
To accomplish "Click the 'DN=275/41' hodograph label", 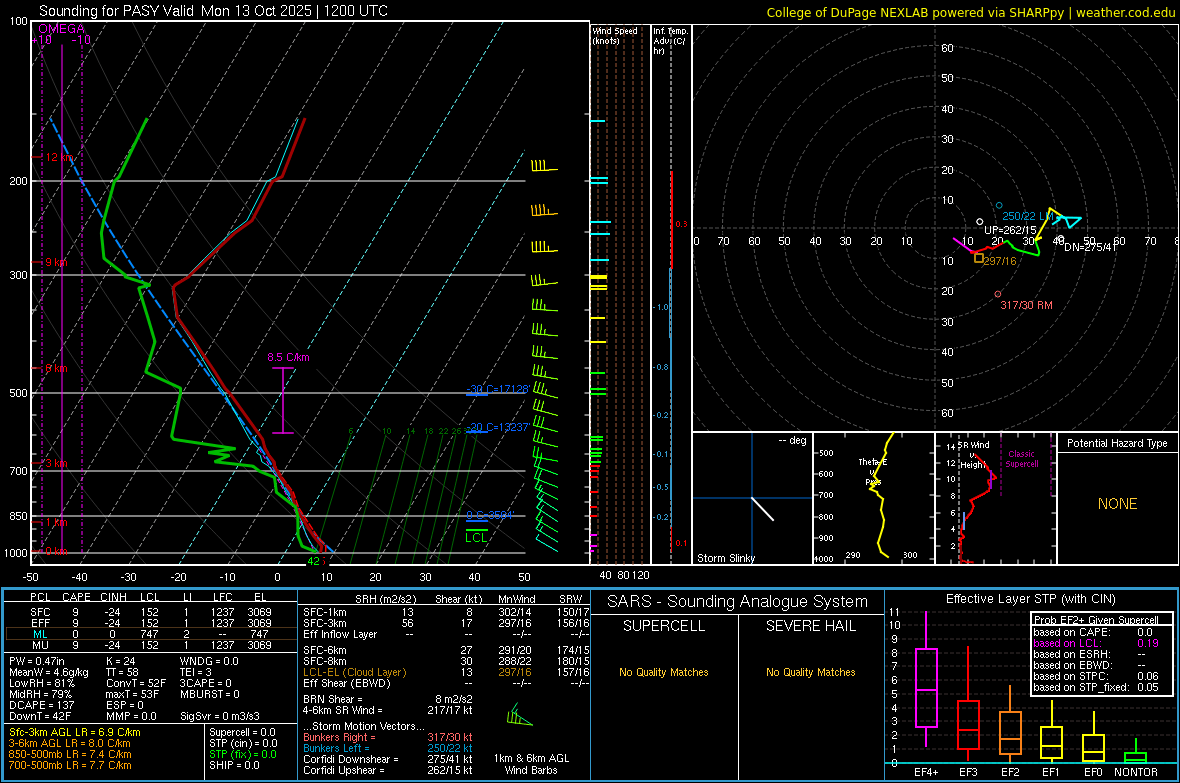I will pos(1090,247).
